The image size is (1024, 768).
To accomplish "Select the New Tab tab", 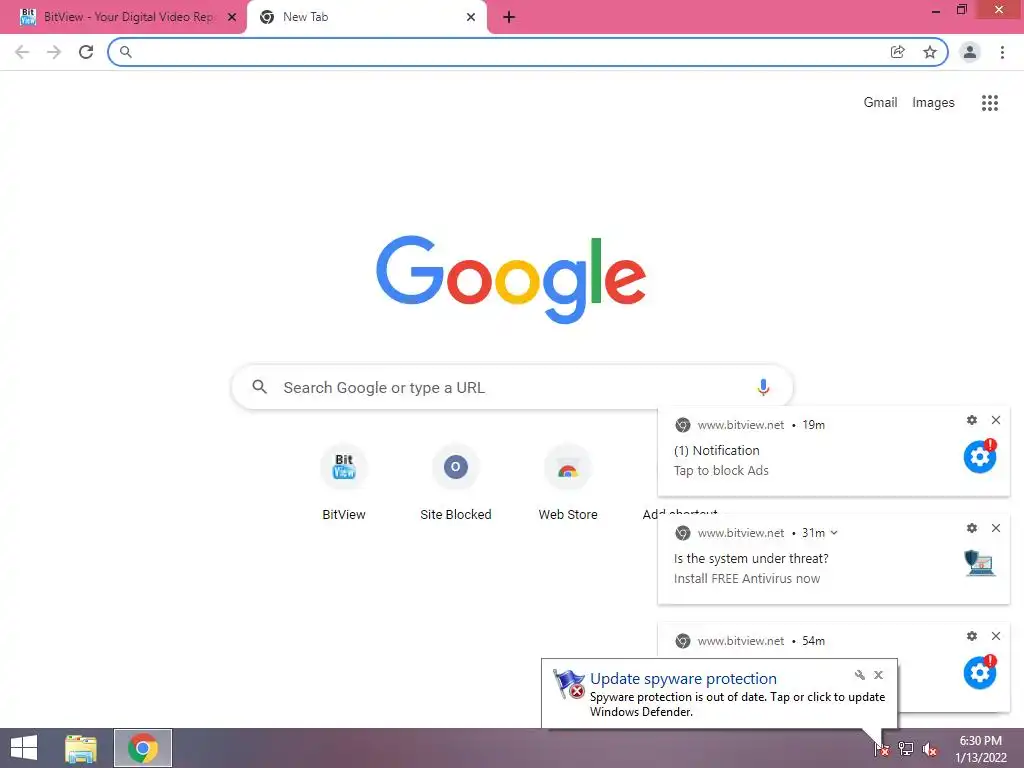I will click(367, 17).
